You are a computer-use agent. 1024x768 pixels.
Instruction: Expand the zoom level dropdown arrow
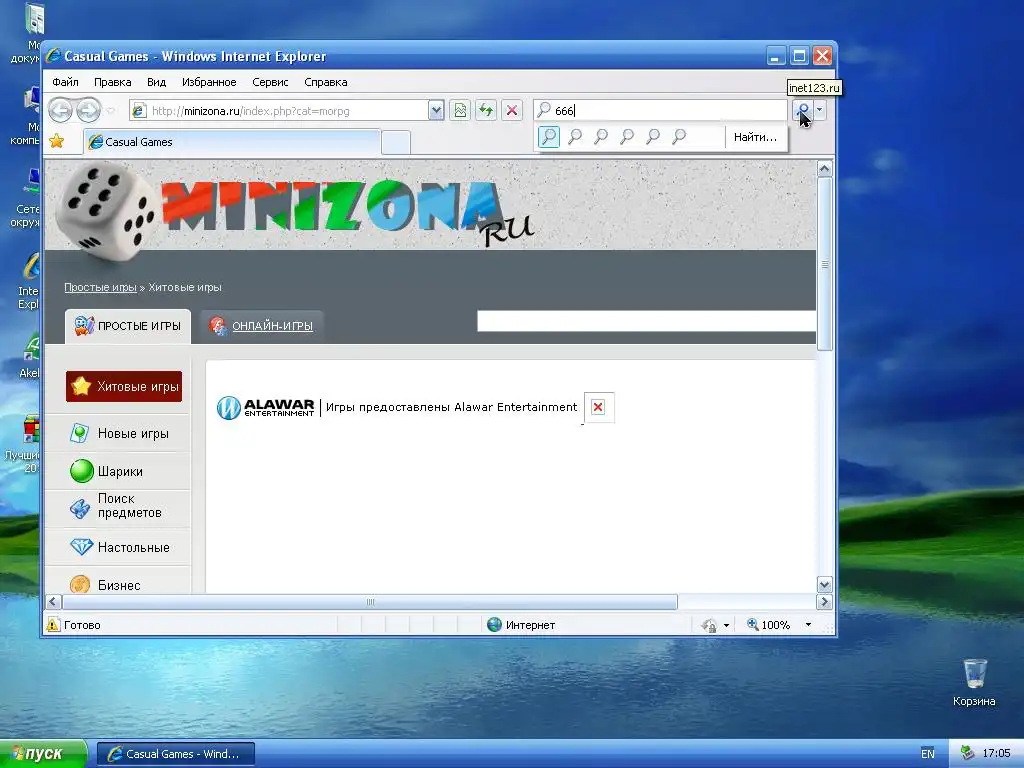pyautogui.click(x=808, y=625)
